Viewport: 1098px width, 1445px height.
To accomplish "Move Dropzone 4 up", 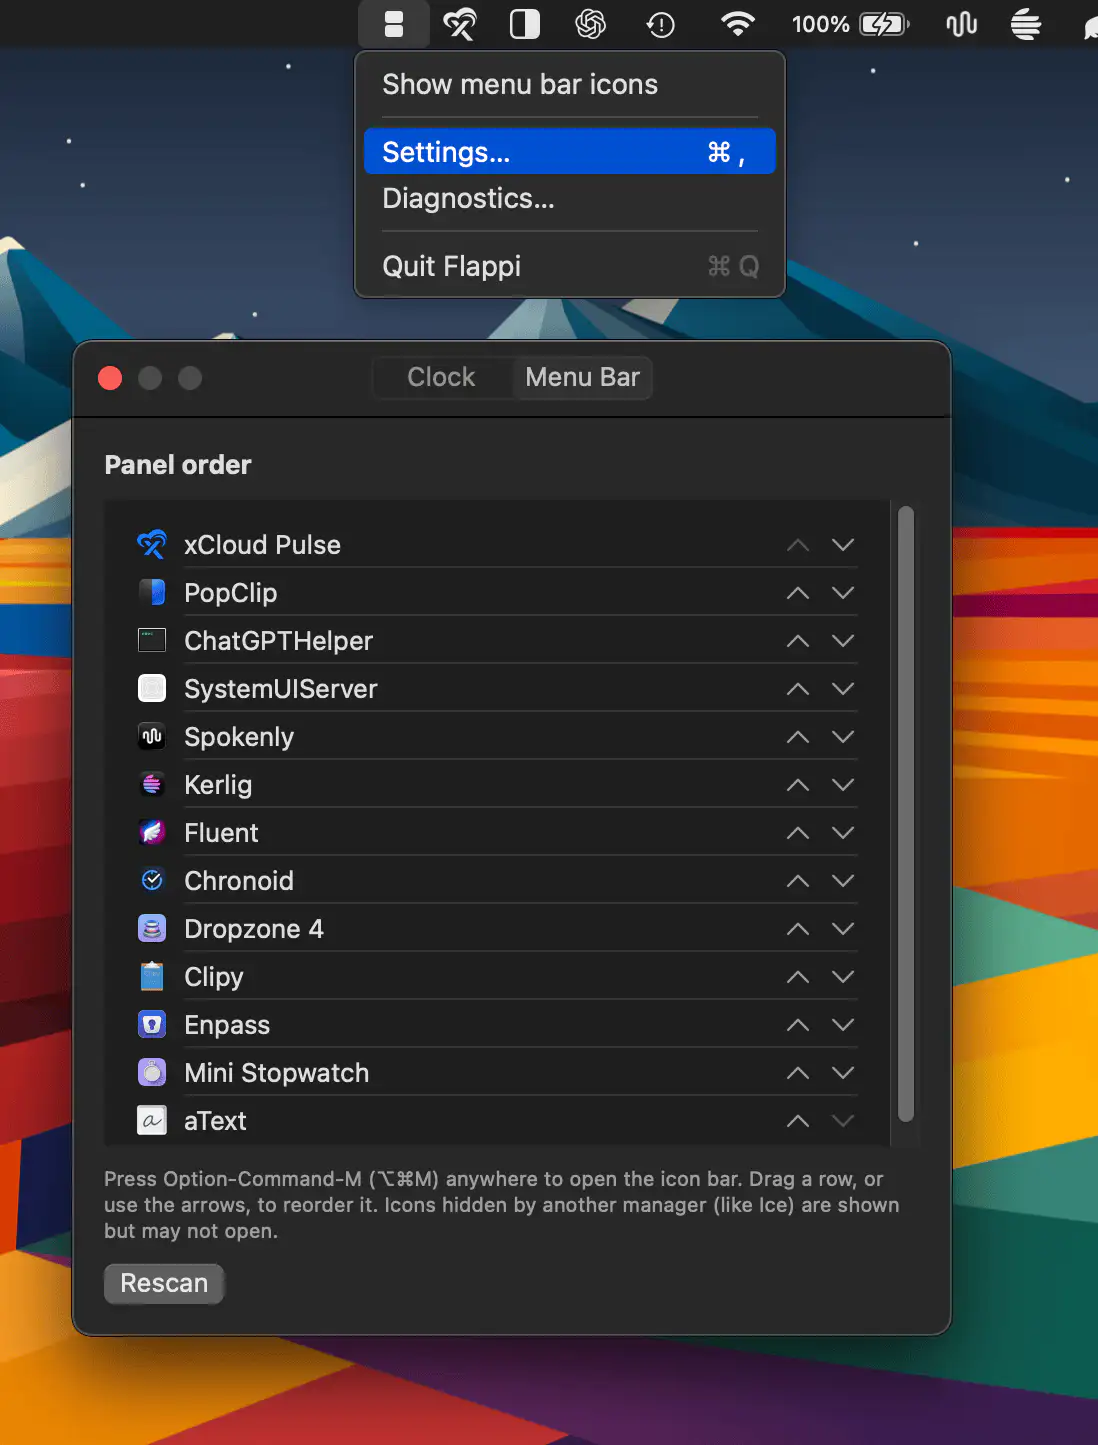I will click(798, 929).
